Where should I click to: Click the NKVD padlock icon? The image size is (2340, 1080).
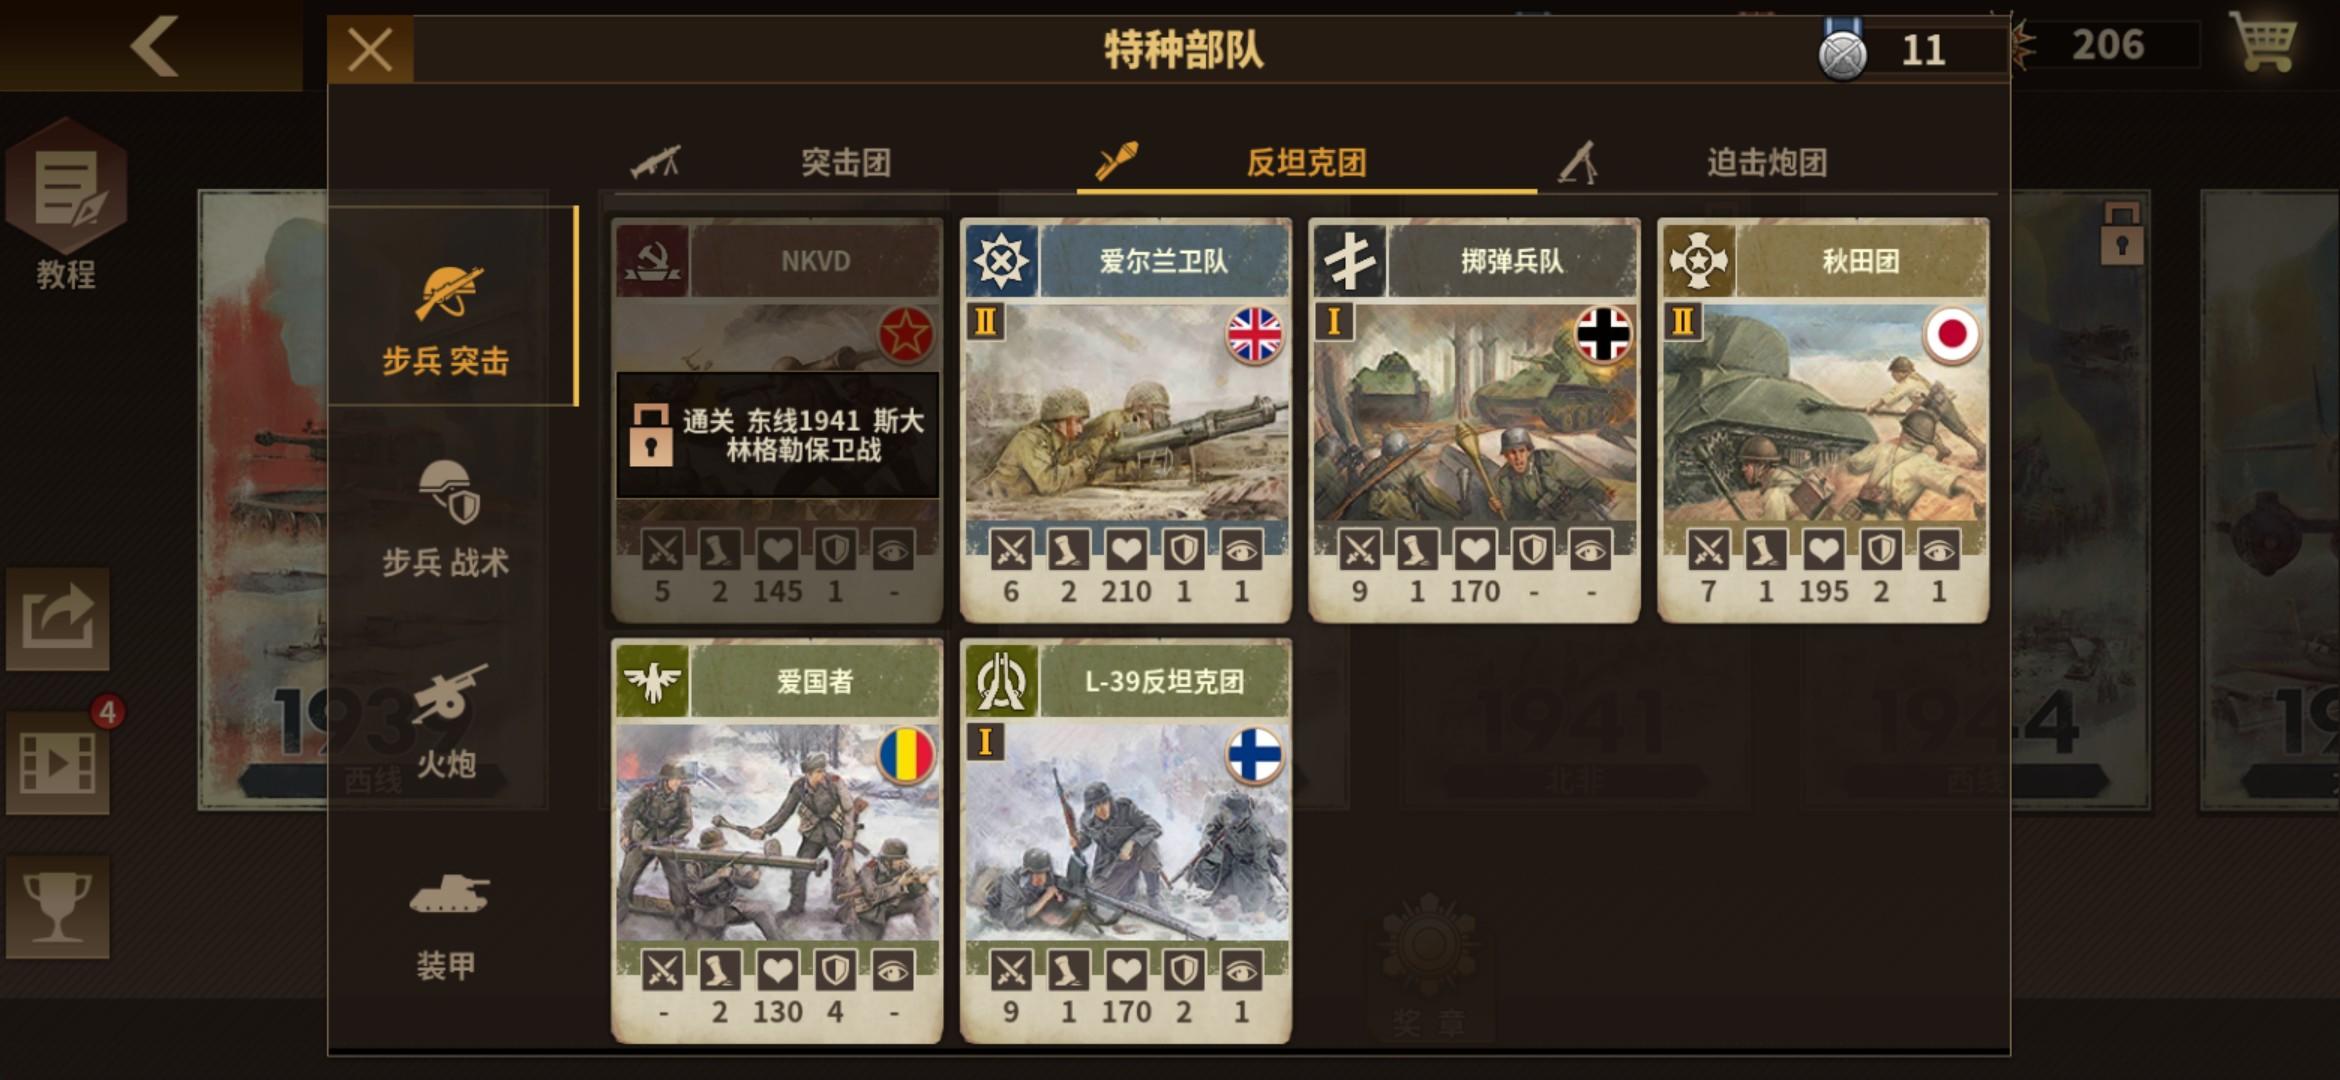650,435
